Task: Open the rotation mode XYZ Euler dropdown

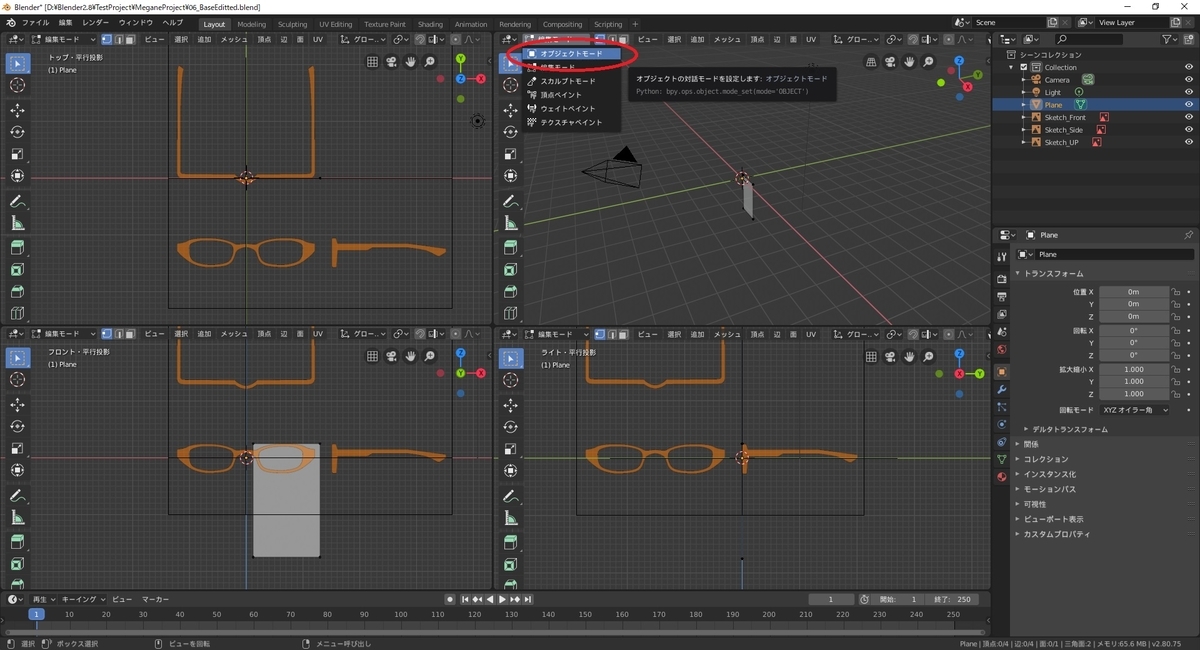Action: click(x=1134, y=410)
